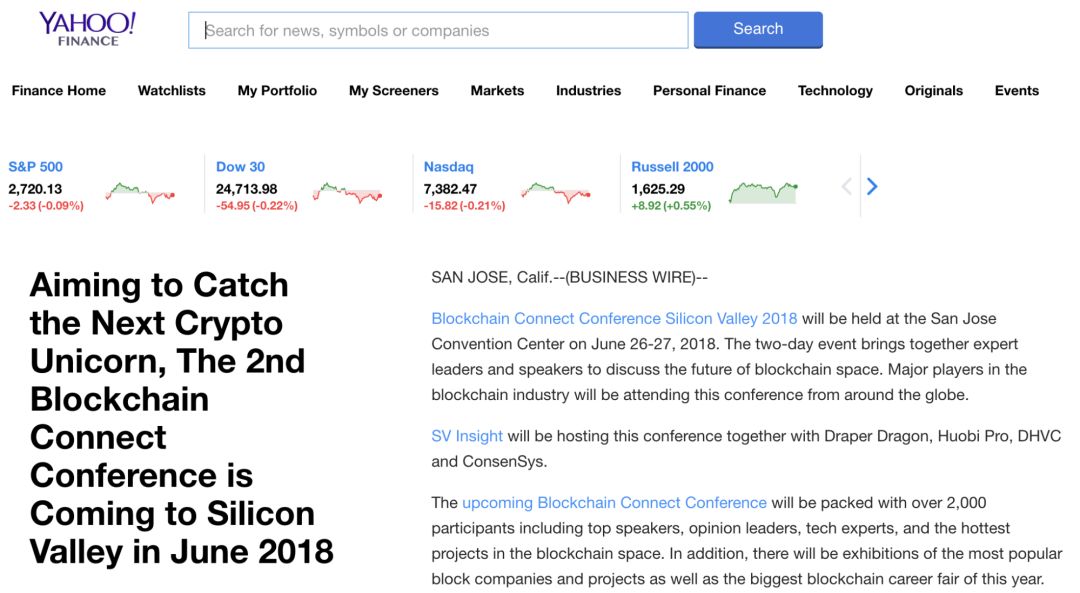The height and width of the screenshot is (593, 1080).
Task: Open the Markets section
Action: 497,90
